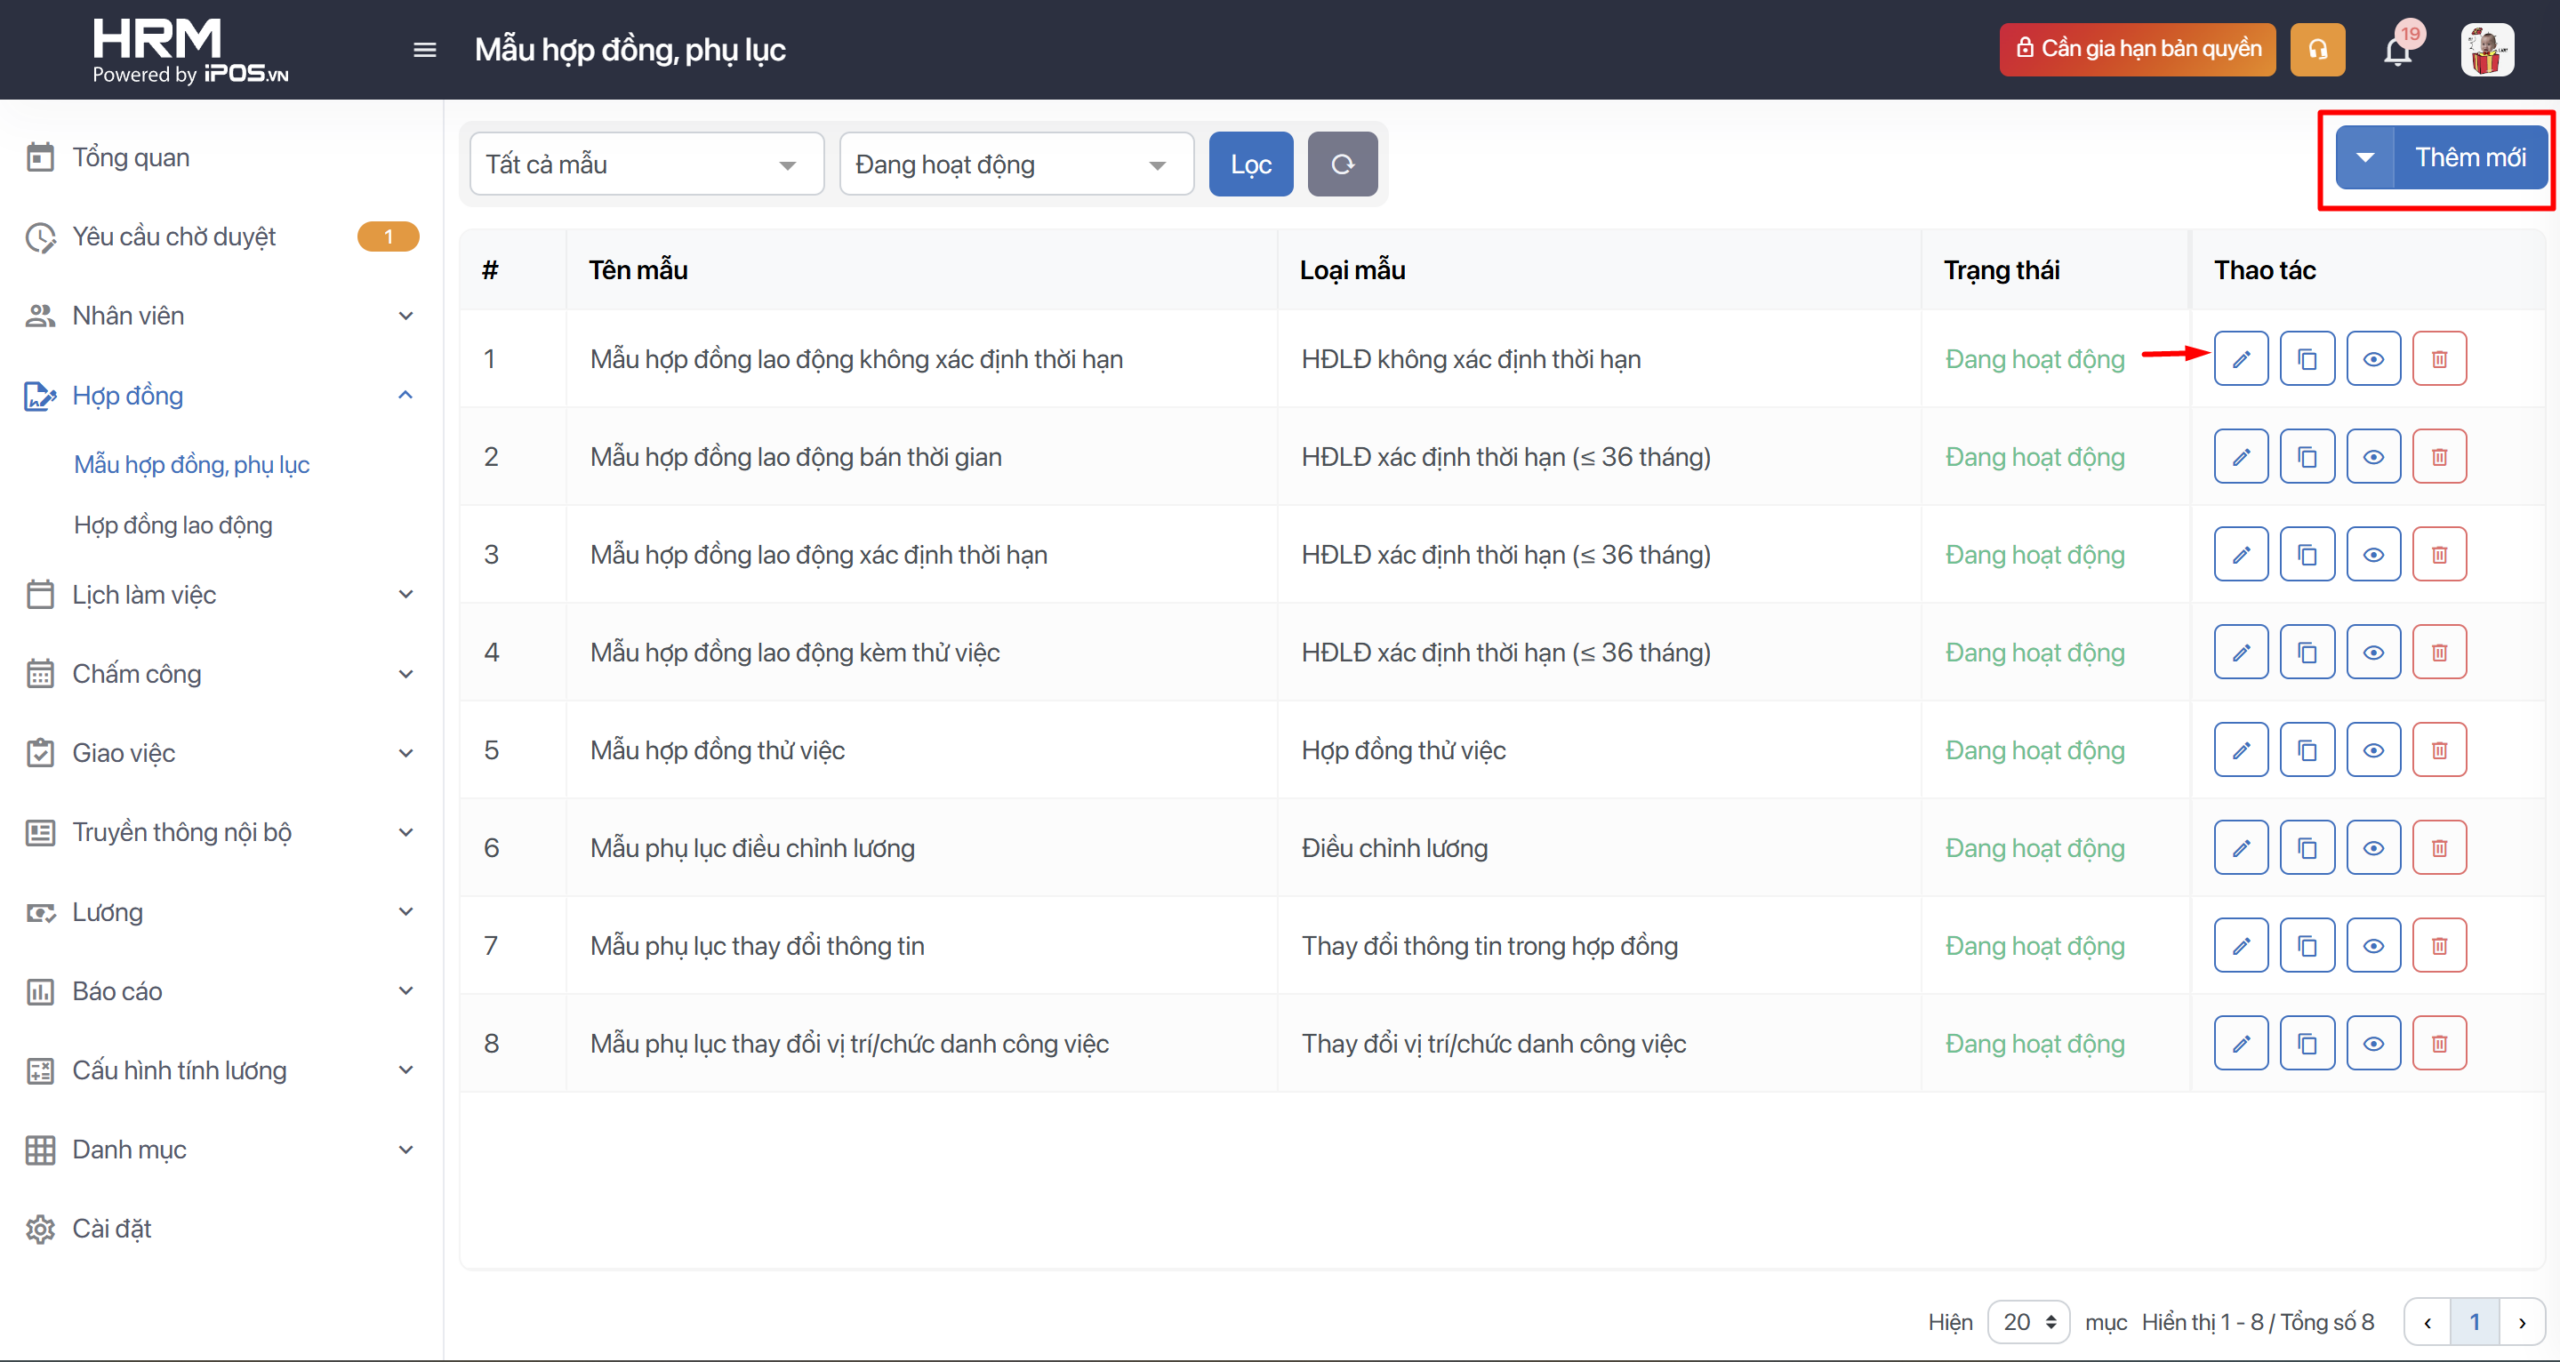The image size is (2560, 1362).
Task: Click the hamburger menu icon in header
Action: (425, 50)
